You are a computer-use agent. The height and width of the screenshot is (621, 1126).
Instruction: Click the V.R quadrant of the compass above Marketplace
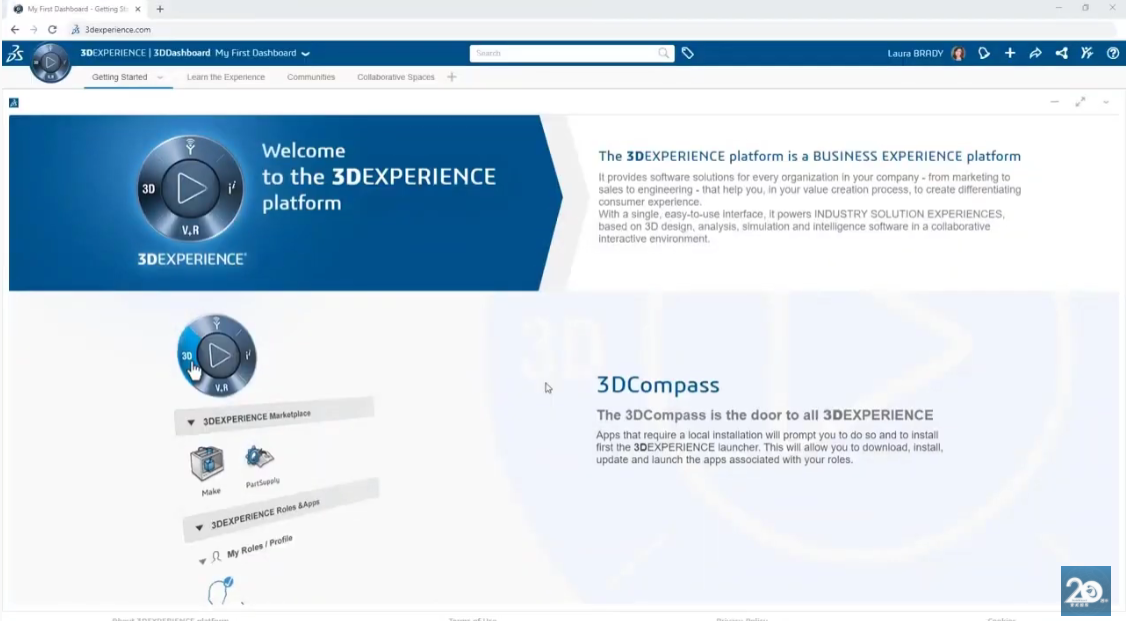pos(221,388)
